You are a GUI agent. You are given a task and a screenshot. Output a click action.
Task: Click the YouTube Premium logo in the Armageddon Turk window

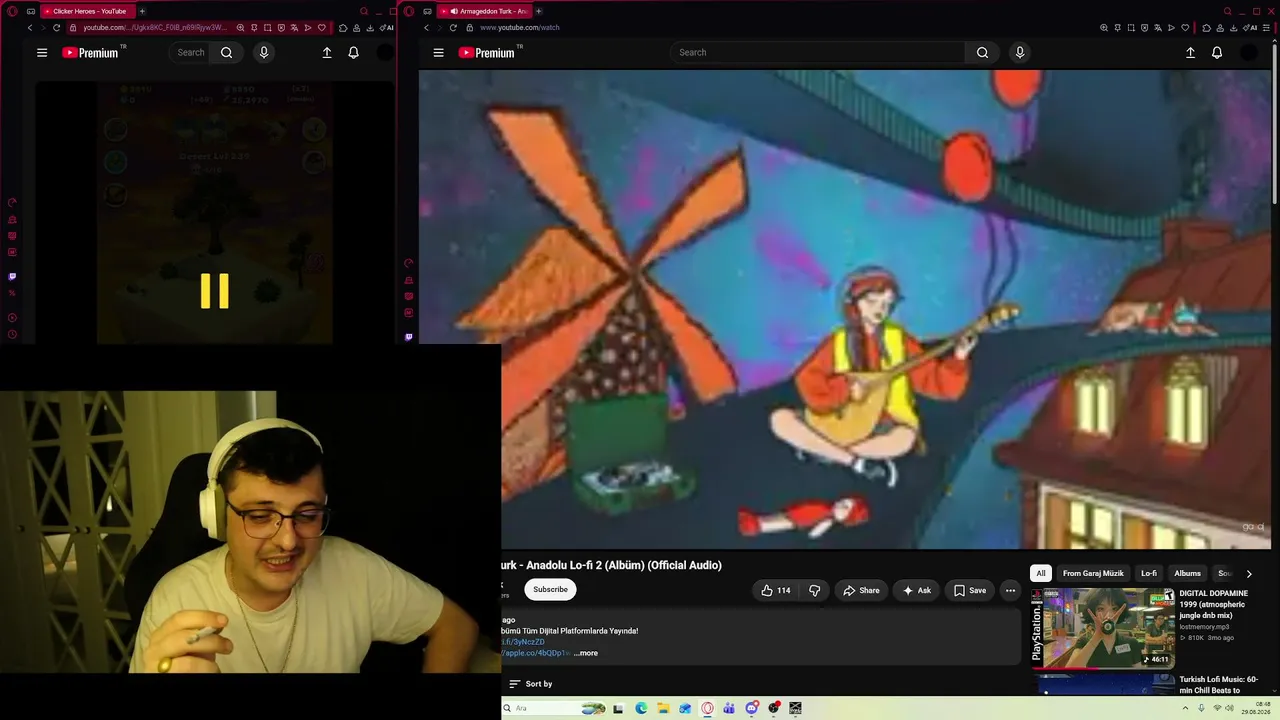[489, 53]
